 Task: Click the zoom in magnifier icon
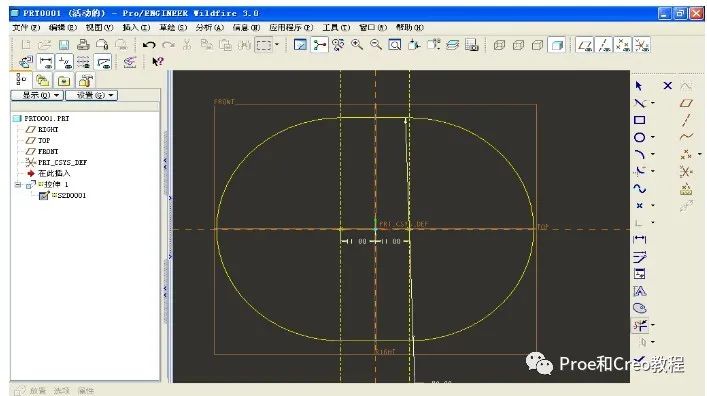tap(357, 45)
